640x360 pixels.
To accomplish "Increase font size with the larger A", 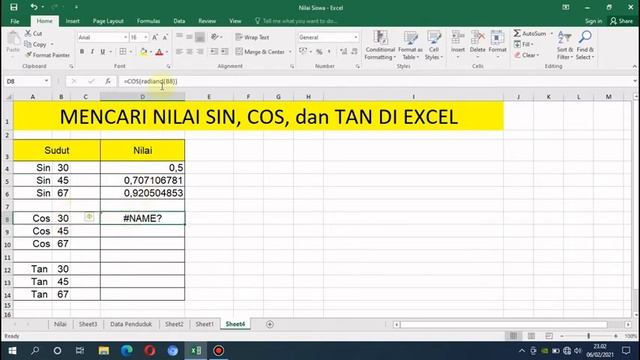I will coord(155,37).
